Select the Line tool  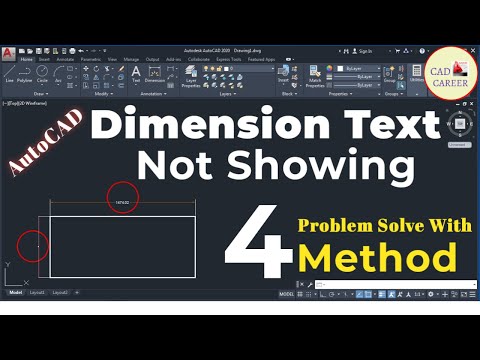(x=9, y=74)
